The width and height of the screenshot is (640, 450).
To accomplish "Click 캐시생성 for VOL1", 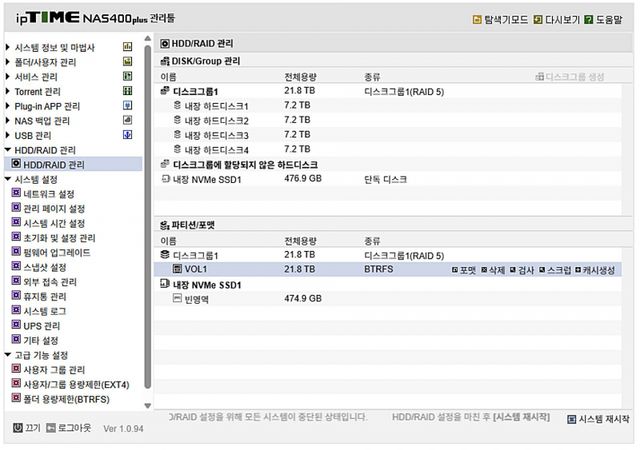I will 598,270.
